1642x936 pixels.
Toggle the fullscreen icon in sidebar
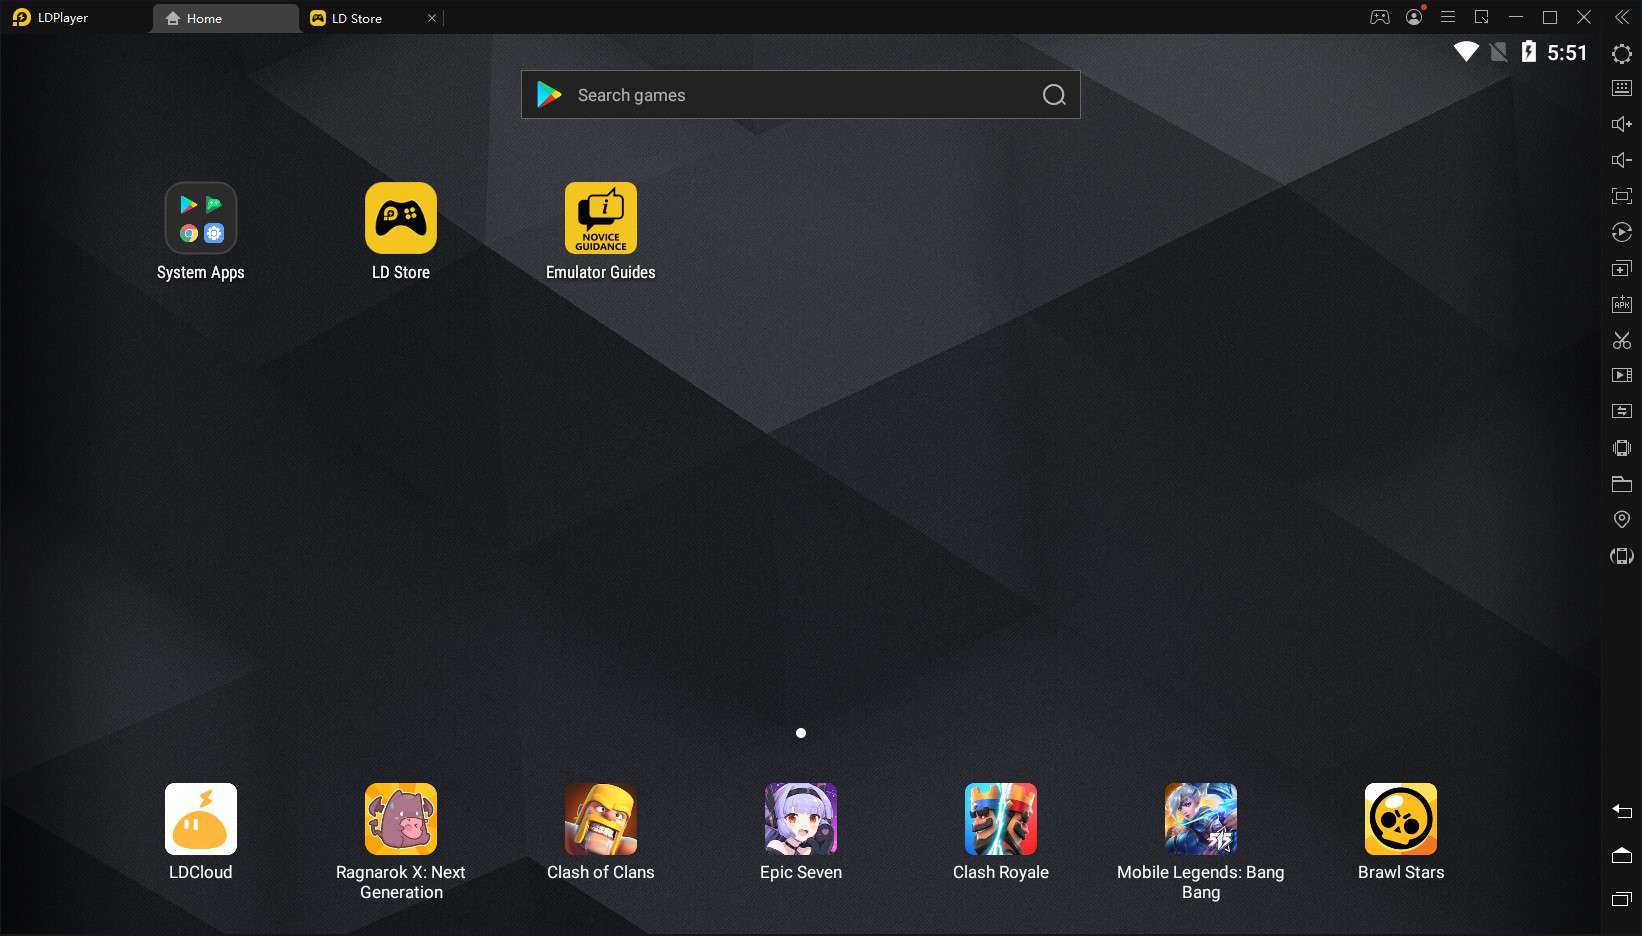tap(1622, 196)
